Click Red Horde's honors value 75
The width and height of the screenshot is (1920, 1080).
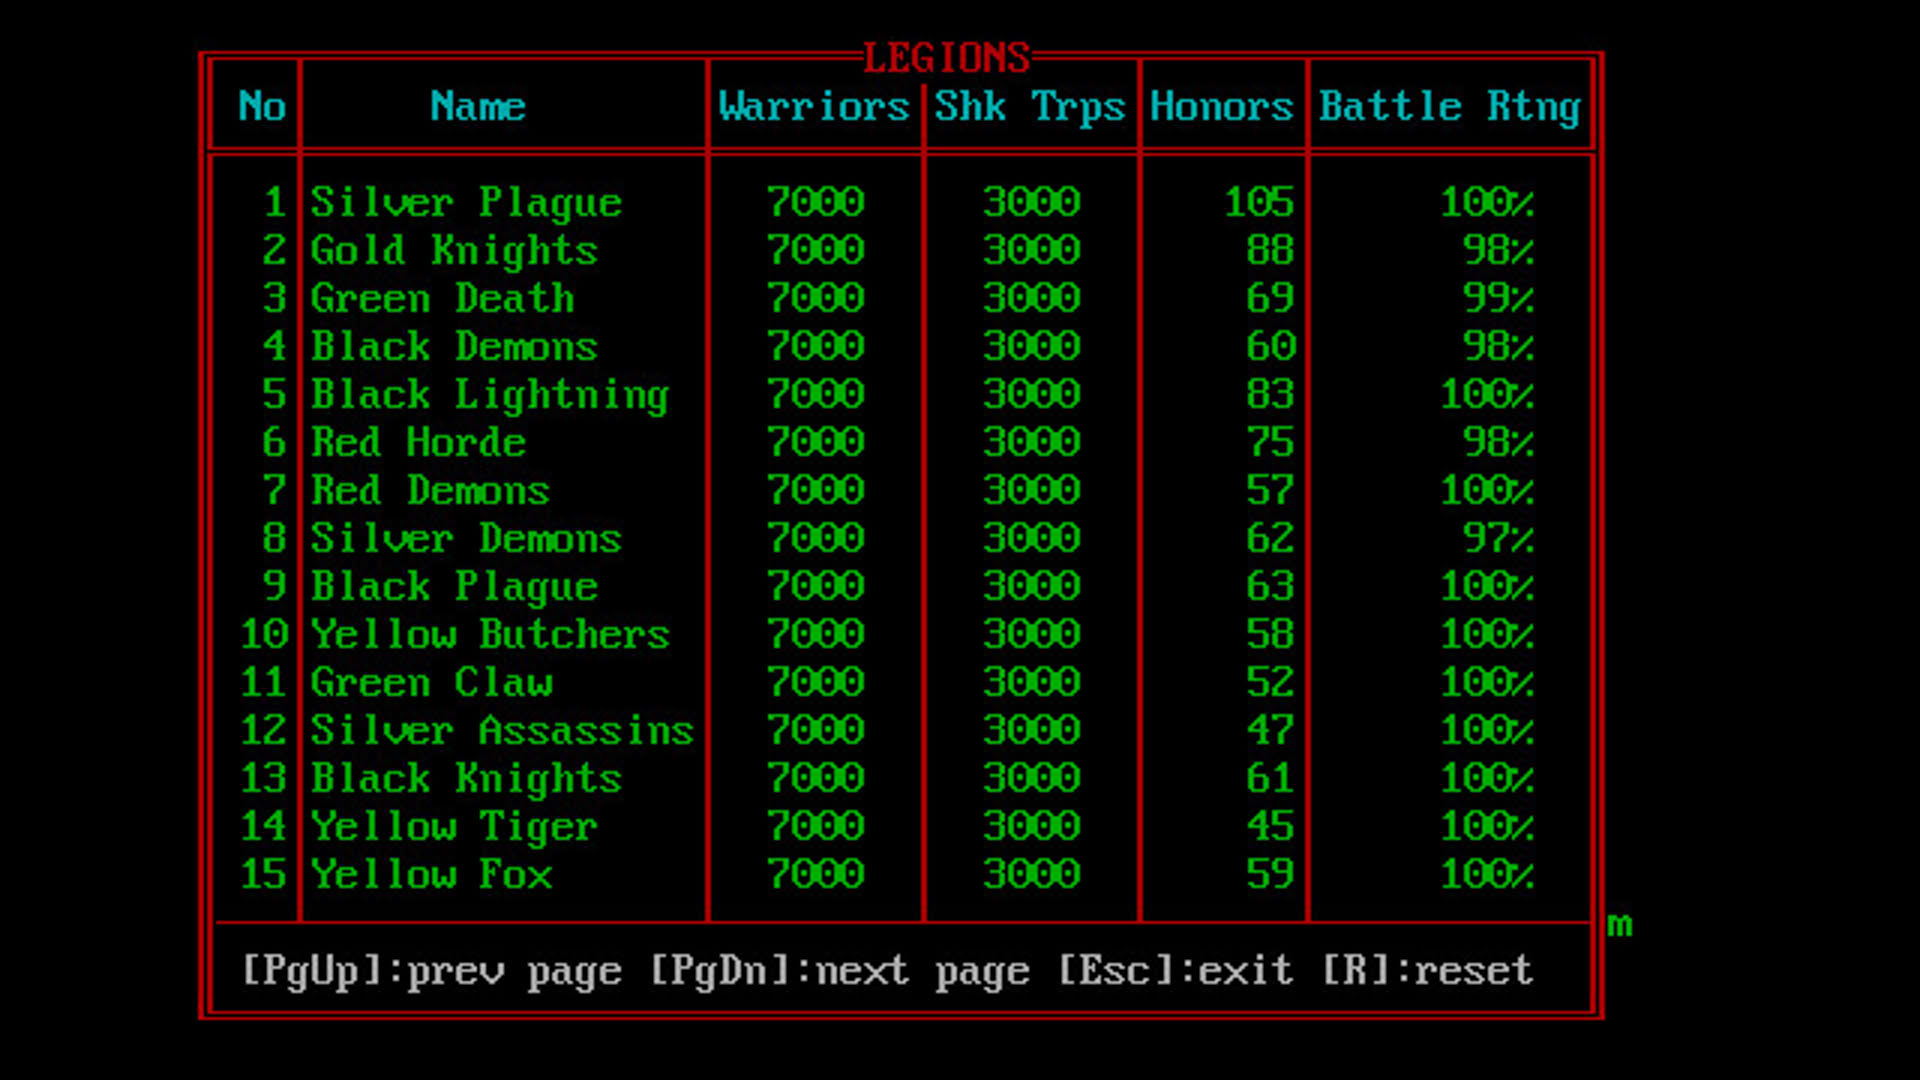pos(1270,443)
